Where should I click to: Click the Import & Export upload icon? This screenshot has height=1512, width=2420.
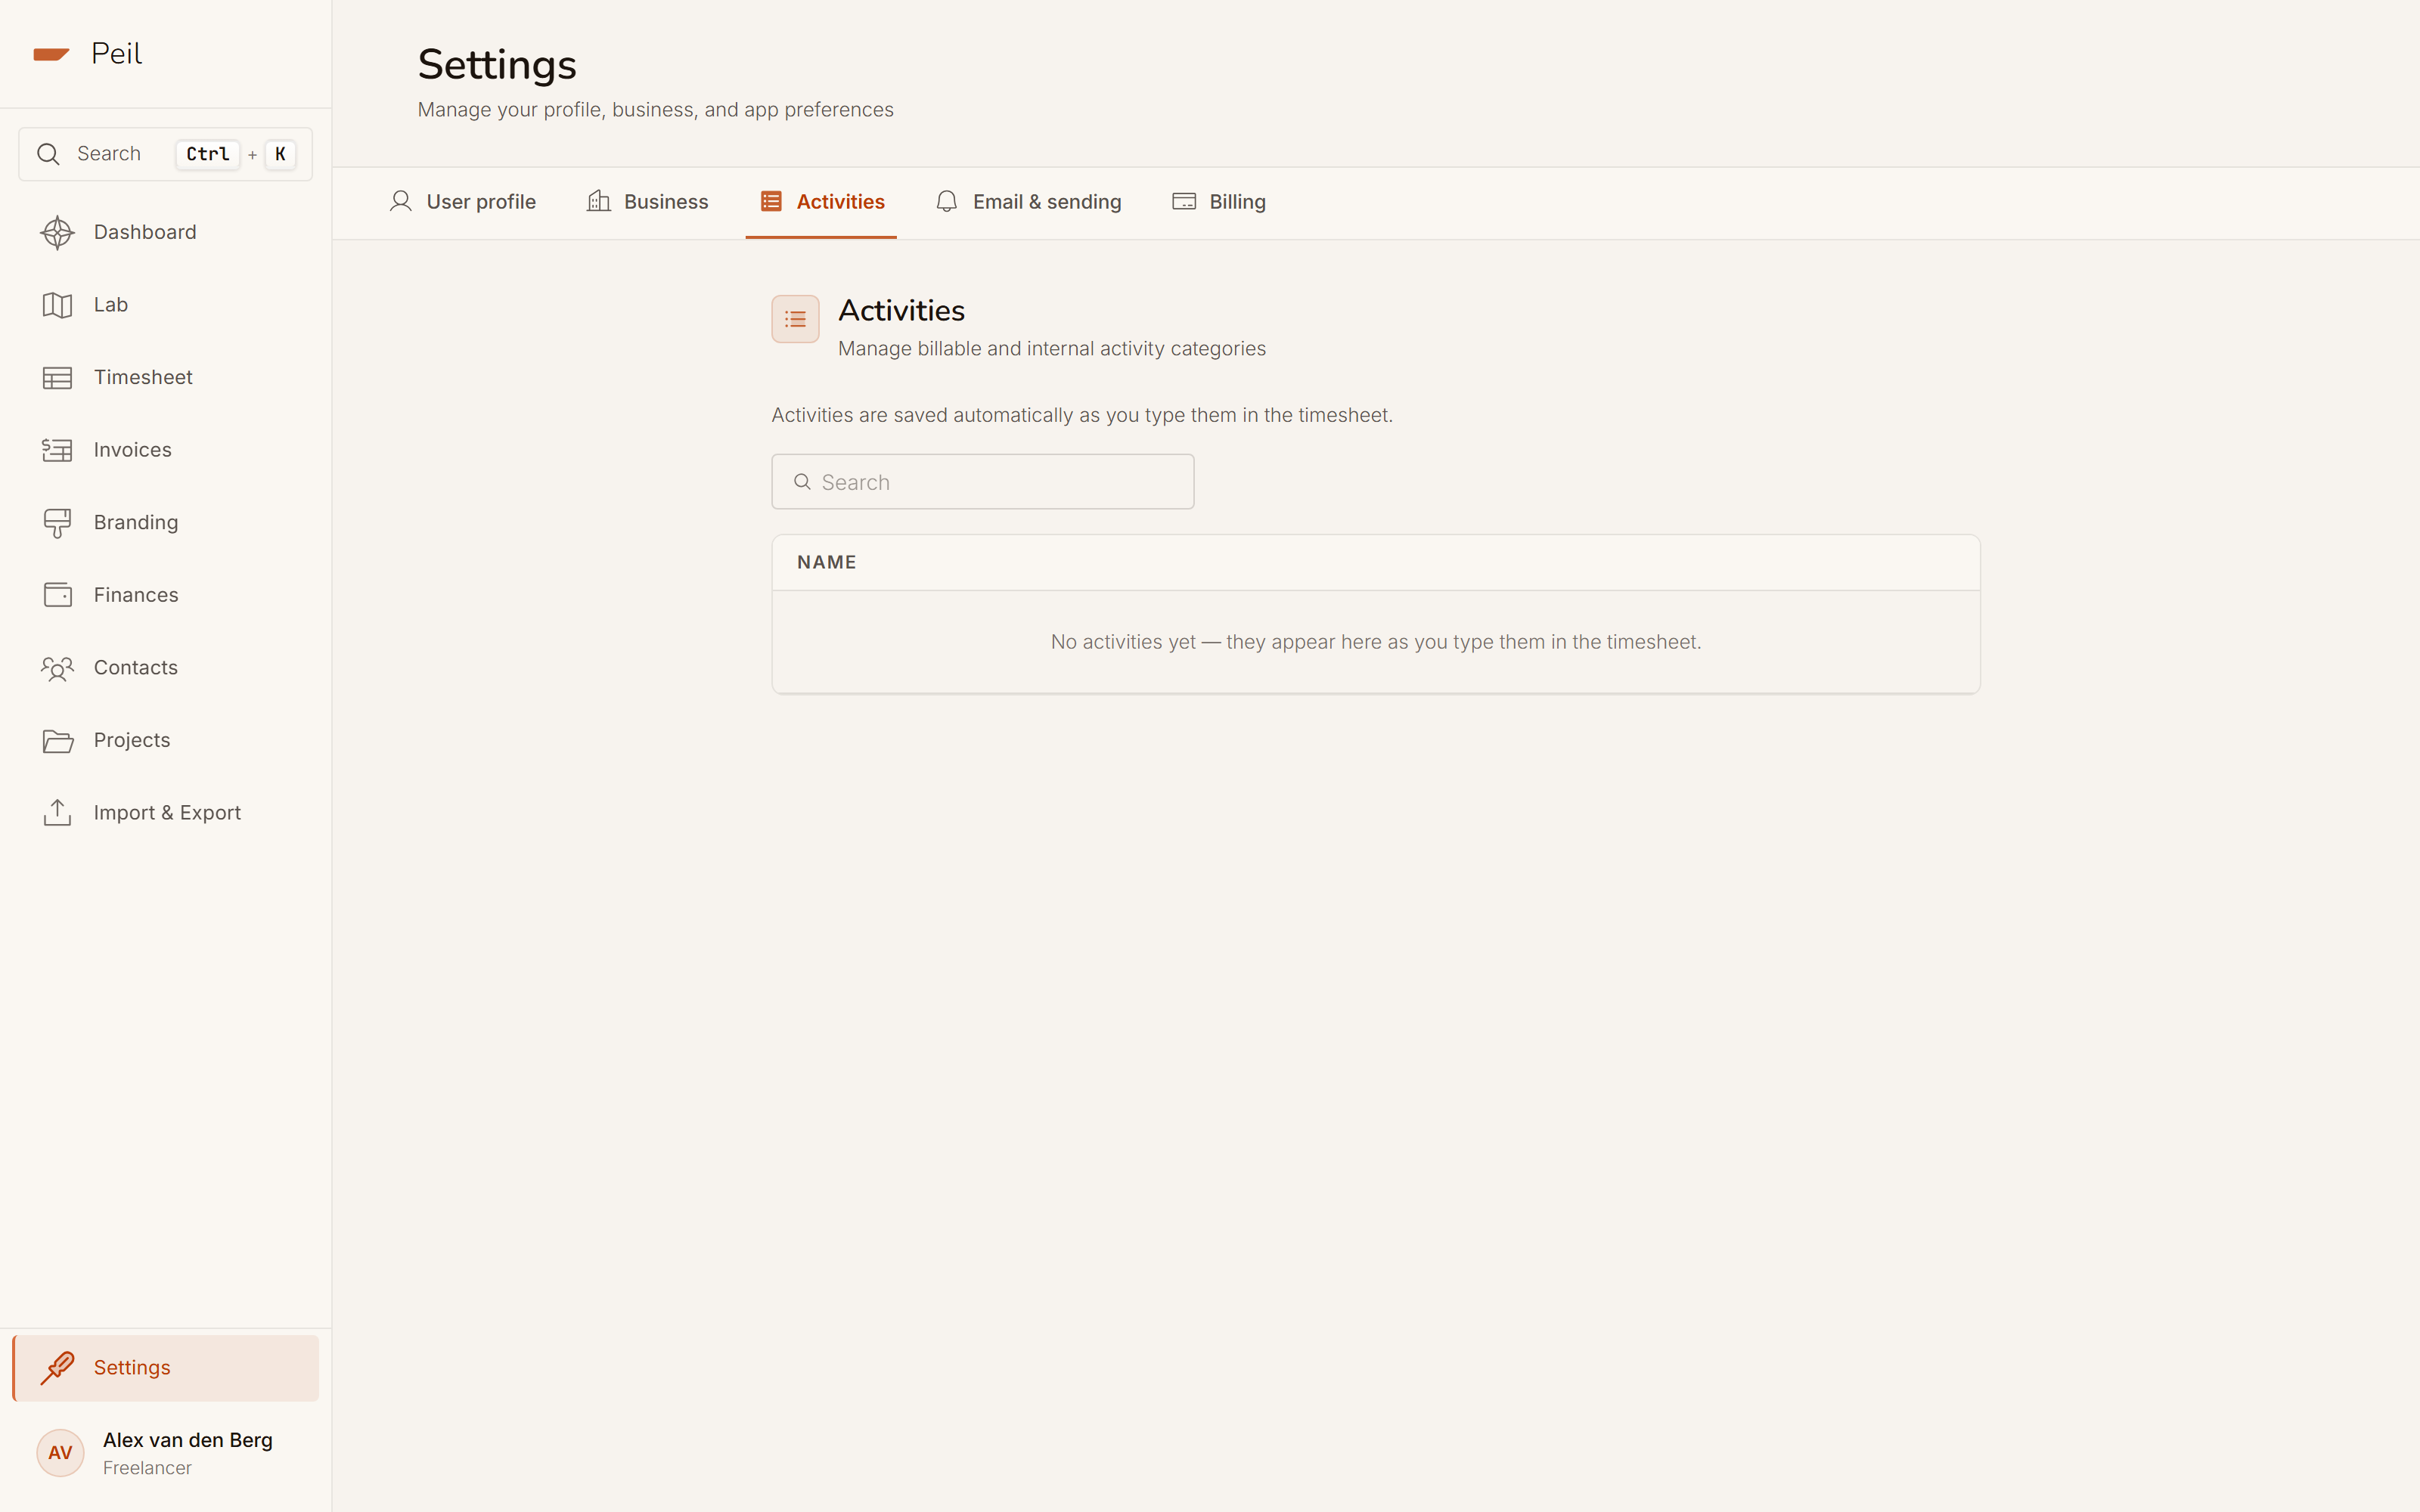pyautogui.click(x=57, y=813)
